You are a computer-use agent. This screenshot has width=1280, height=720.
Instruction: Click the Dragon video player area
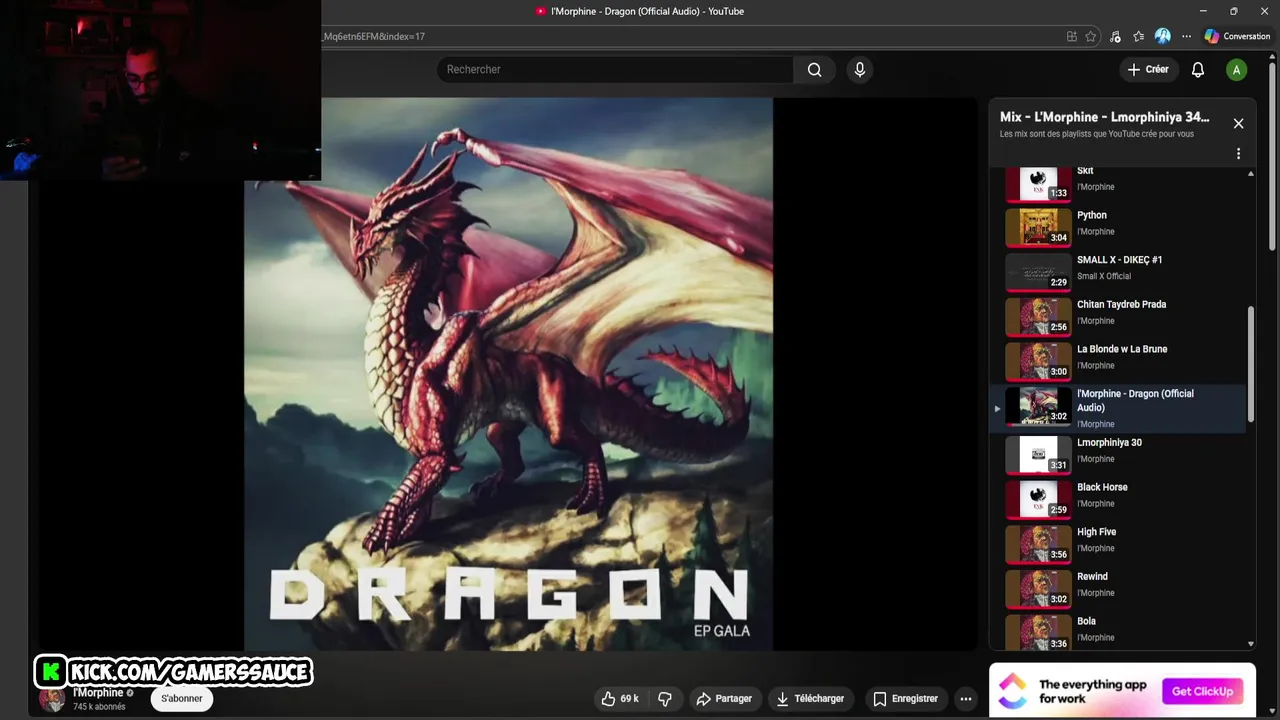pos(508,374)
